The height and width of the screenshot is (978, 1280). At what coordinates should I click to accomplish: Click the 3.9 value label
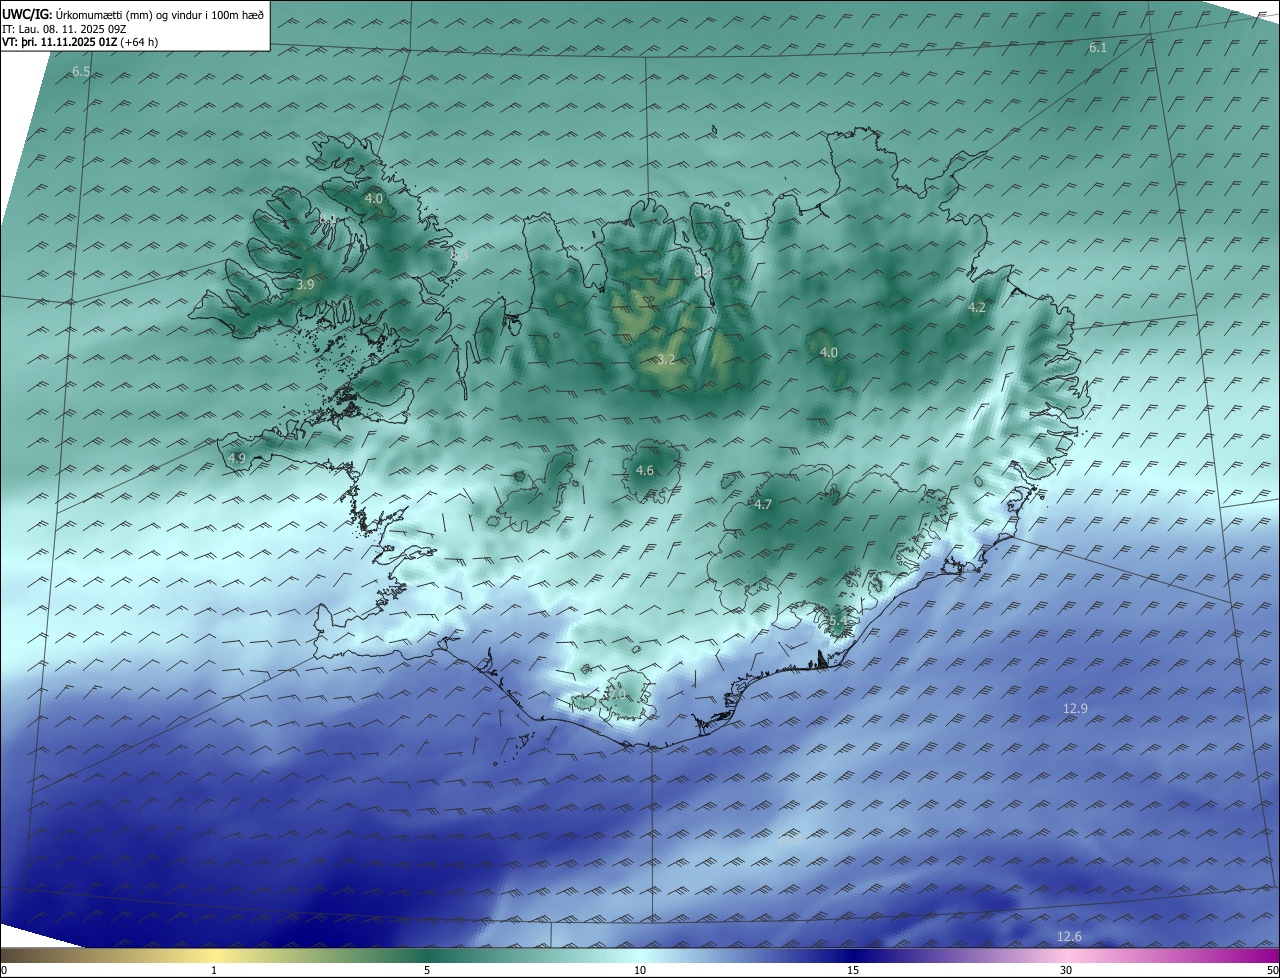(x=306, y=285)
